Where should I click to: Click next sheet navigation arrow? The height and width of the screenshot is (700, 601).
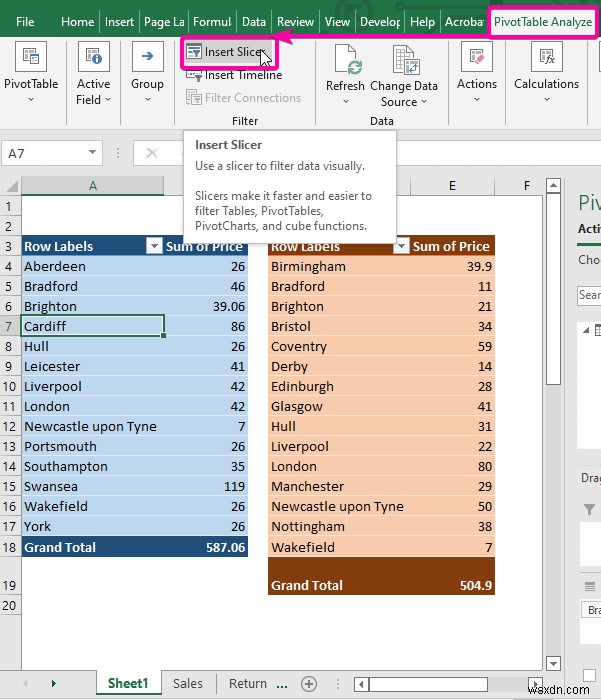pos(54,683)
